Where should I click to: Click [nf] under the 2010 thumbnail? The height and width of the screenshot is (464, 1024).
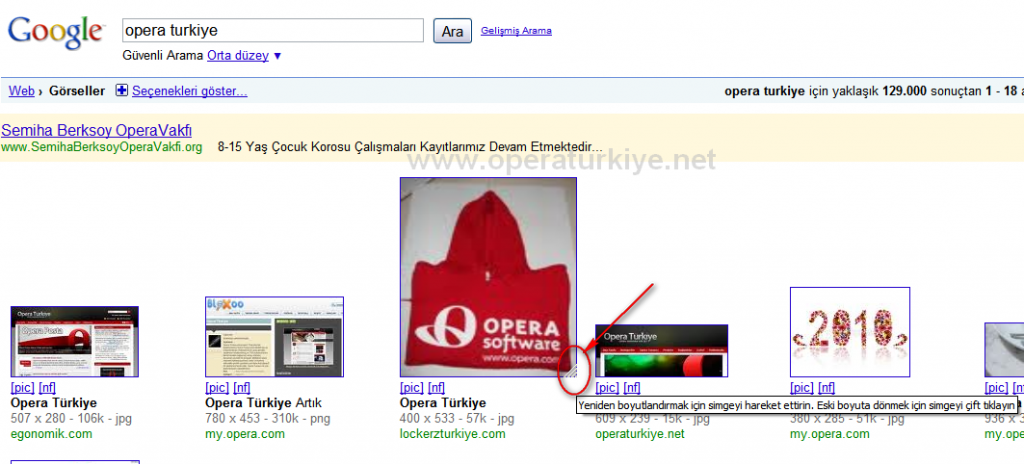click(827, 388)
